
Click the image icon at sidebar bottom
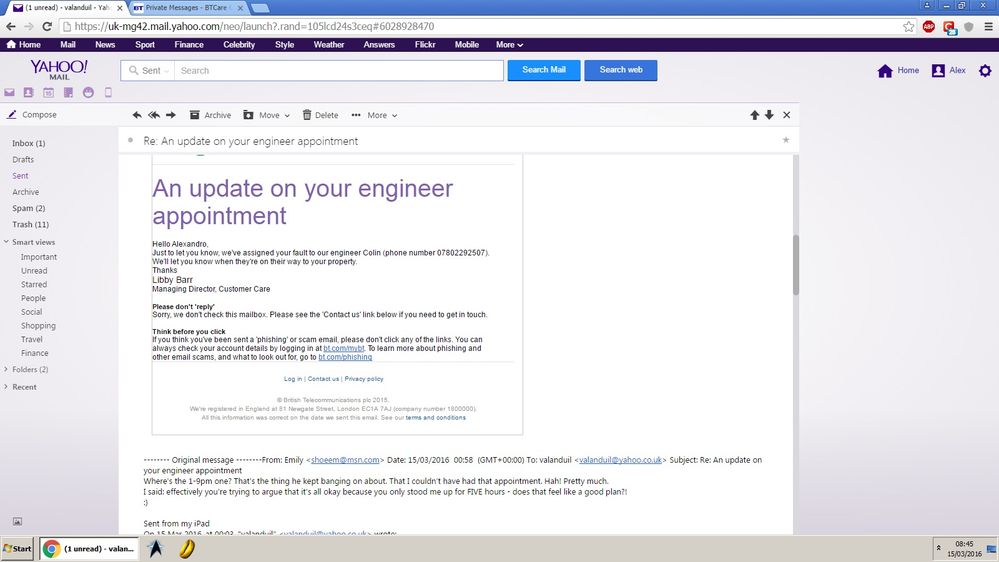click(x=17, y=521)
